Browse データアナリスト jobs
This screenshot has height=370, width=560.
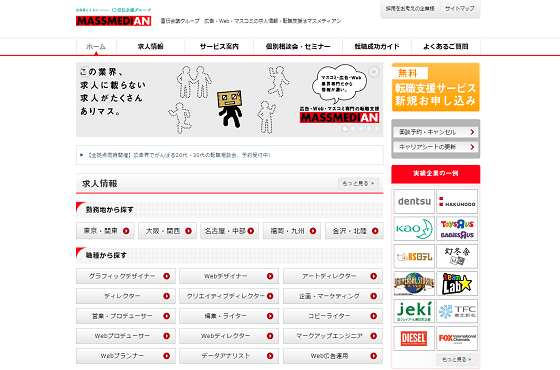click(229, 356)
